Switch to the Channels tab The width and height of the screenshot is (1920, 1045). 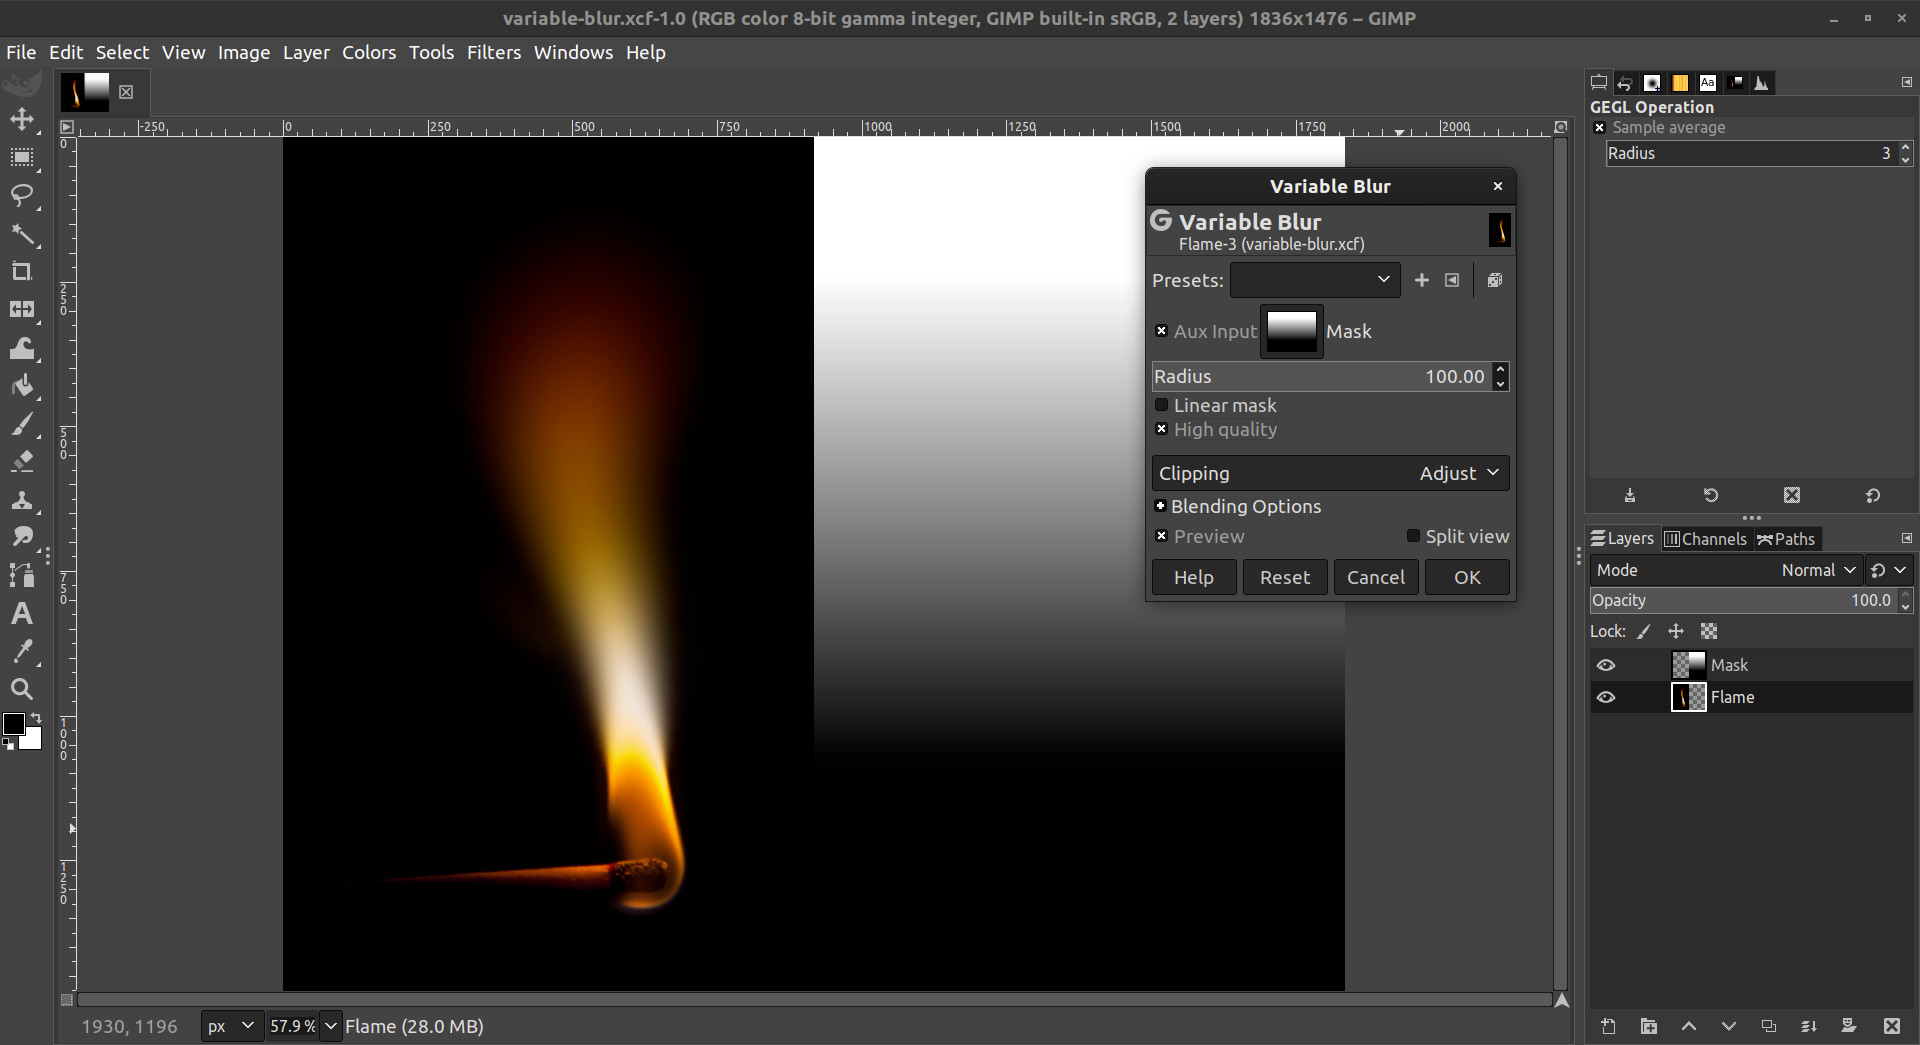(1706, 539)
